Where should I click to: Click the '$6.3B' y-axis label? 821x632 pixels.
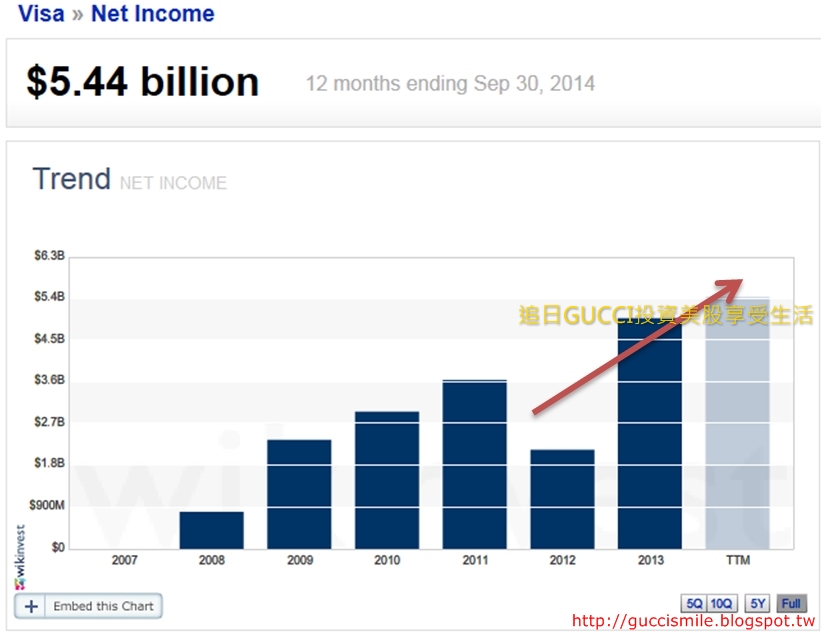tap(50, 256)
